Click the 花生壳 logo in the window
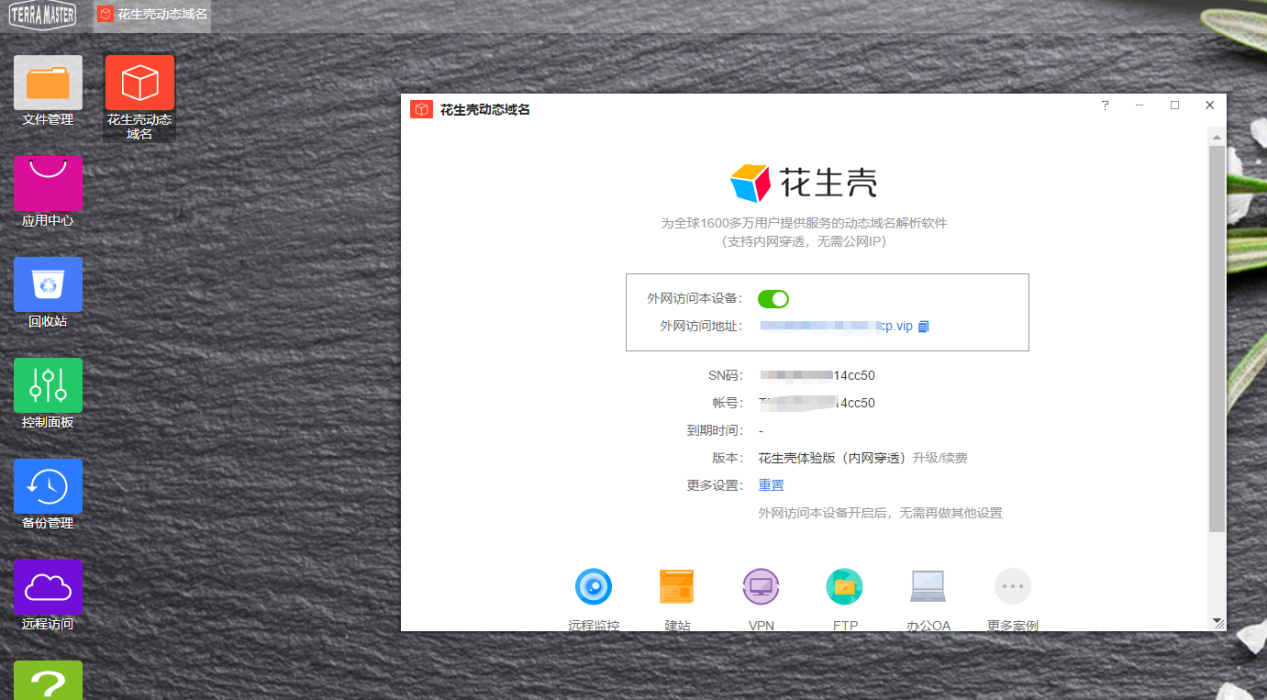 point(804,183)
